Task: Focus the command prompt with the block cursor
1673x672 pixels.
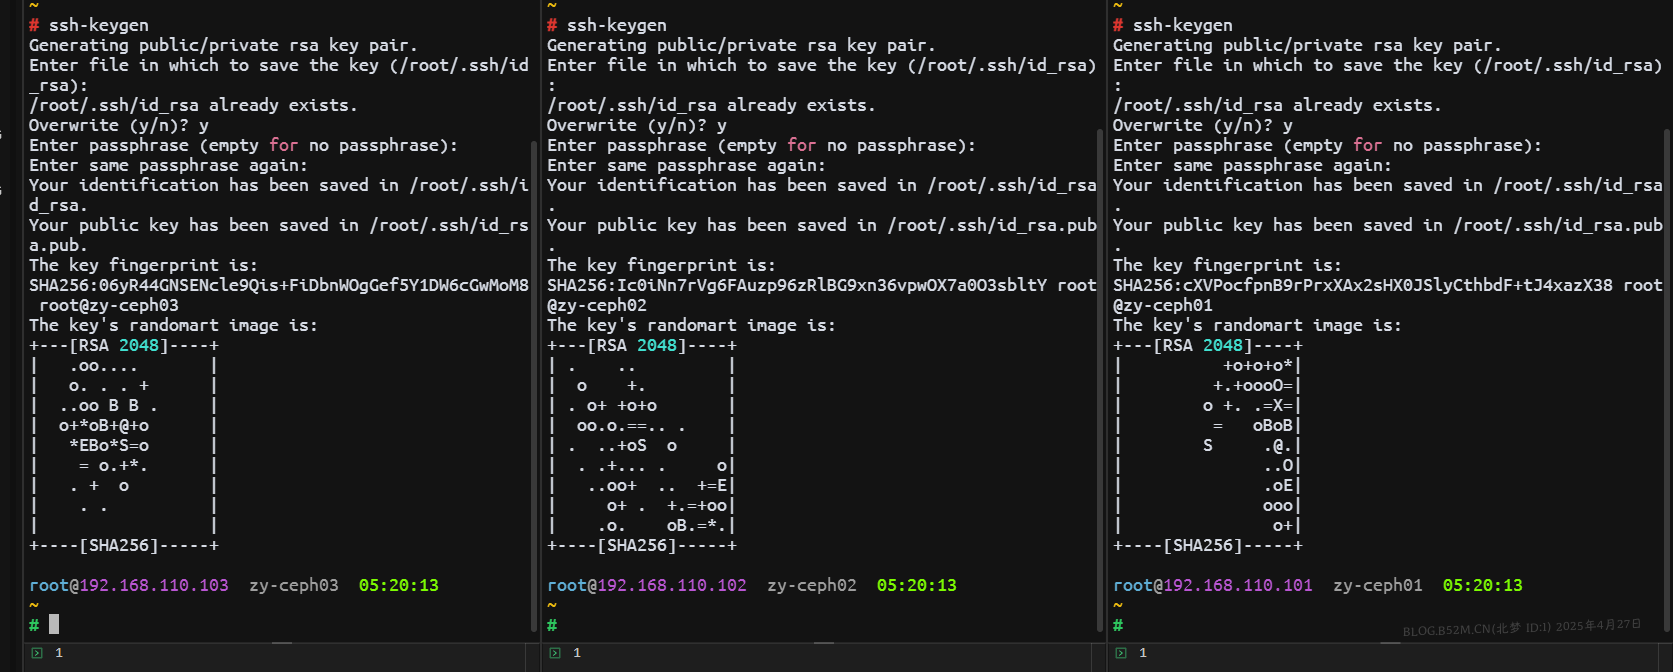Action: click(54, 625)
